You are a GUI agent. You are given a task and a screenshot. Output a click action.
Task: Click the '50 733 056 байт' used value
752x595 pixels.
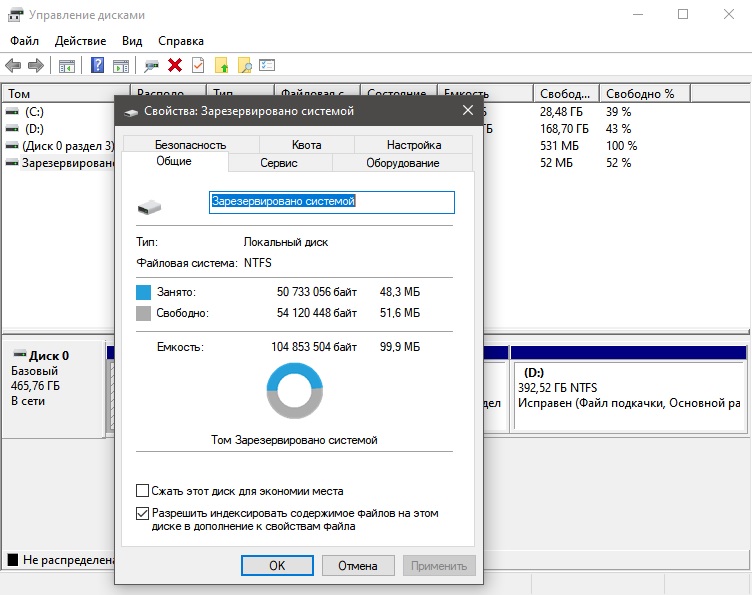[317, 292]
